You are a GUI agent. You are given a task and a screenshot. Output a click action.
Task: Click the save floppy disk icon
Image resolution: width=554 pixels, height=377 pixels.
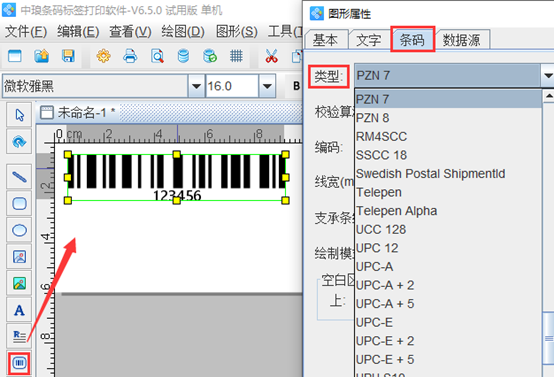pos(68,56)
